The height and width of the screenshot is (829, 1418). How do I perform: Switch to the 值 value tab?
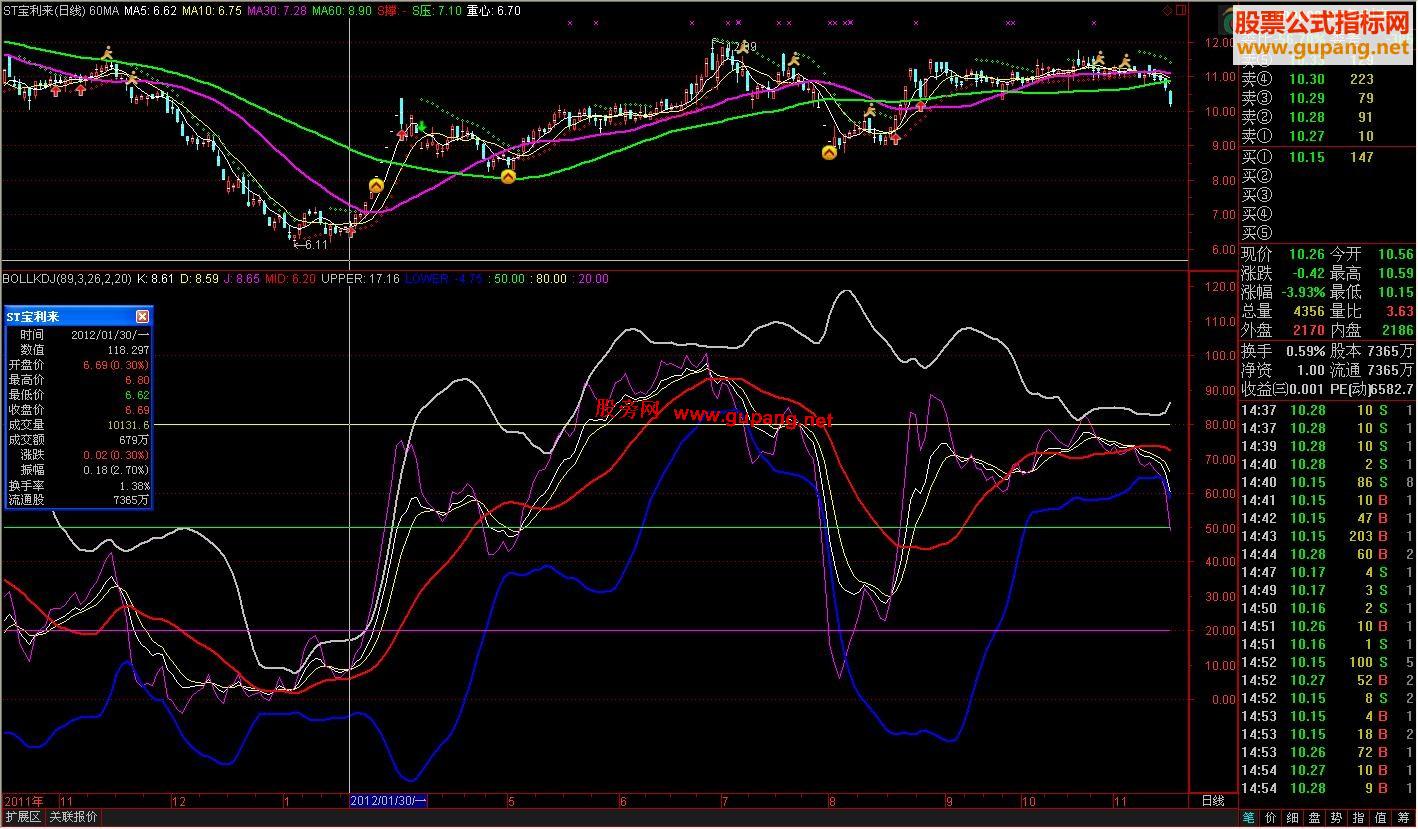tap(1381, 818)
